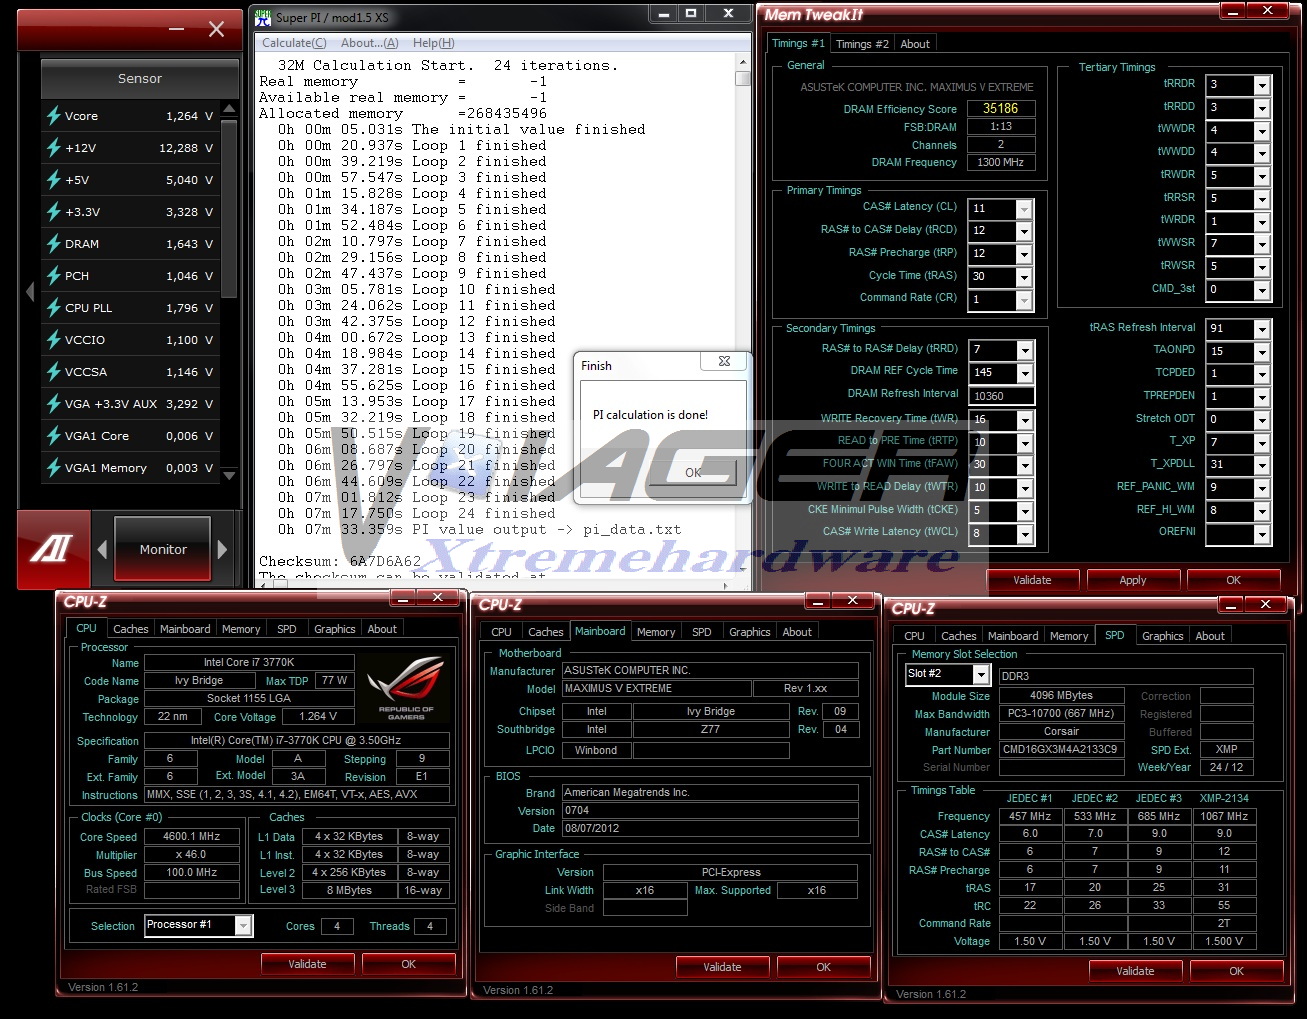Click the Monitor button in AI Suite
Viewport: 1307px width, 1019px height.
[x=162, y=549]
